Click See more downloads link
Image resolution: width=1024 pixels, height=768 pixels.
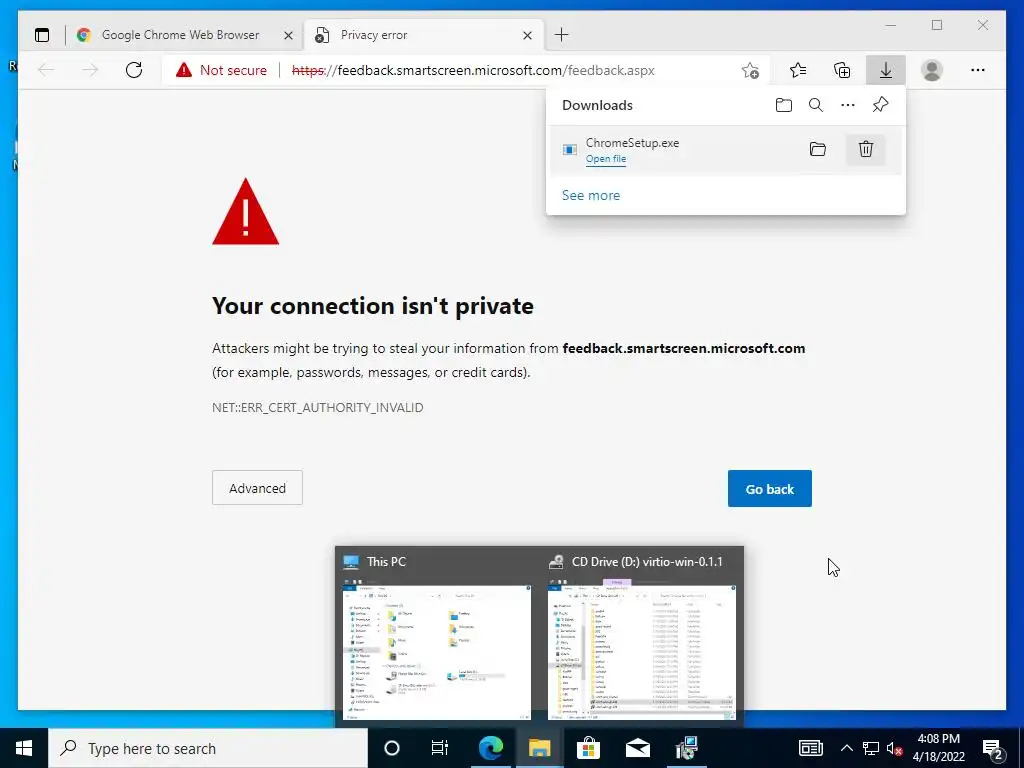[591, 195]
